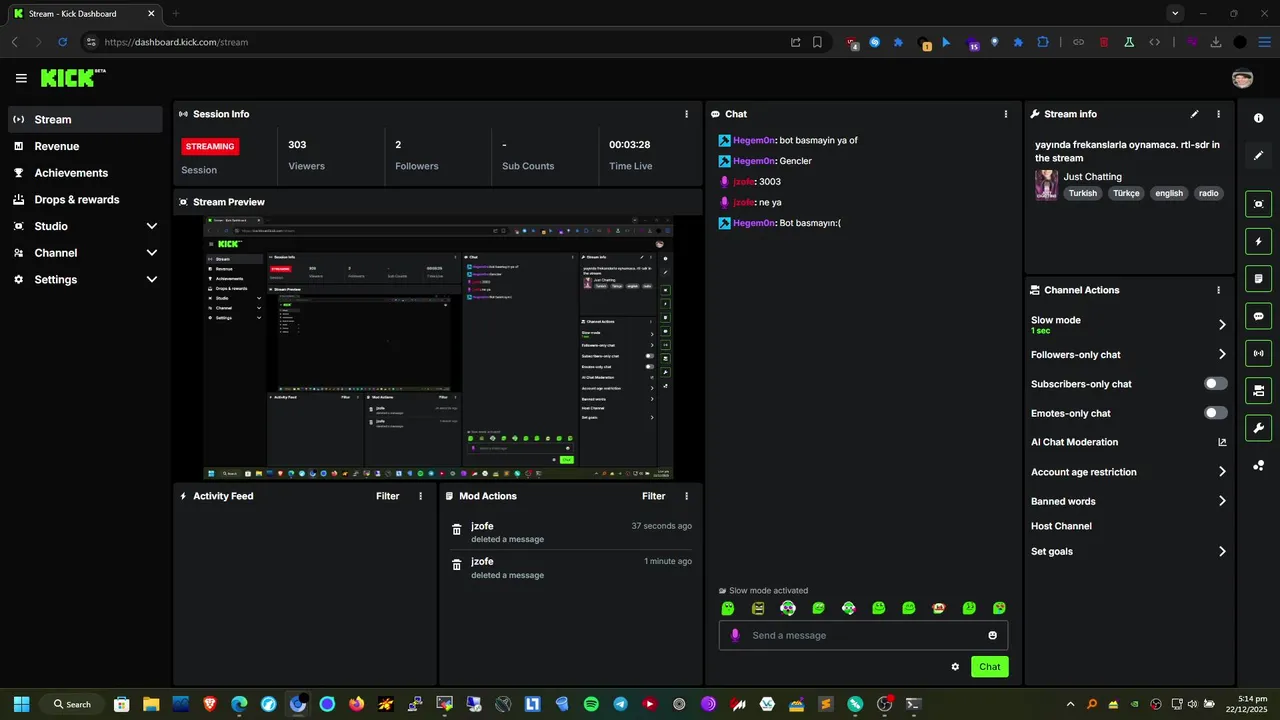Click the Stream Preview video thumbnail
This screenshot has height=720, width=1280.
click(x=438, y=348)
